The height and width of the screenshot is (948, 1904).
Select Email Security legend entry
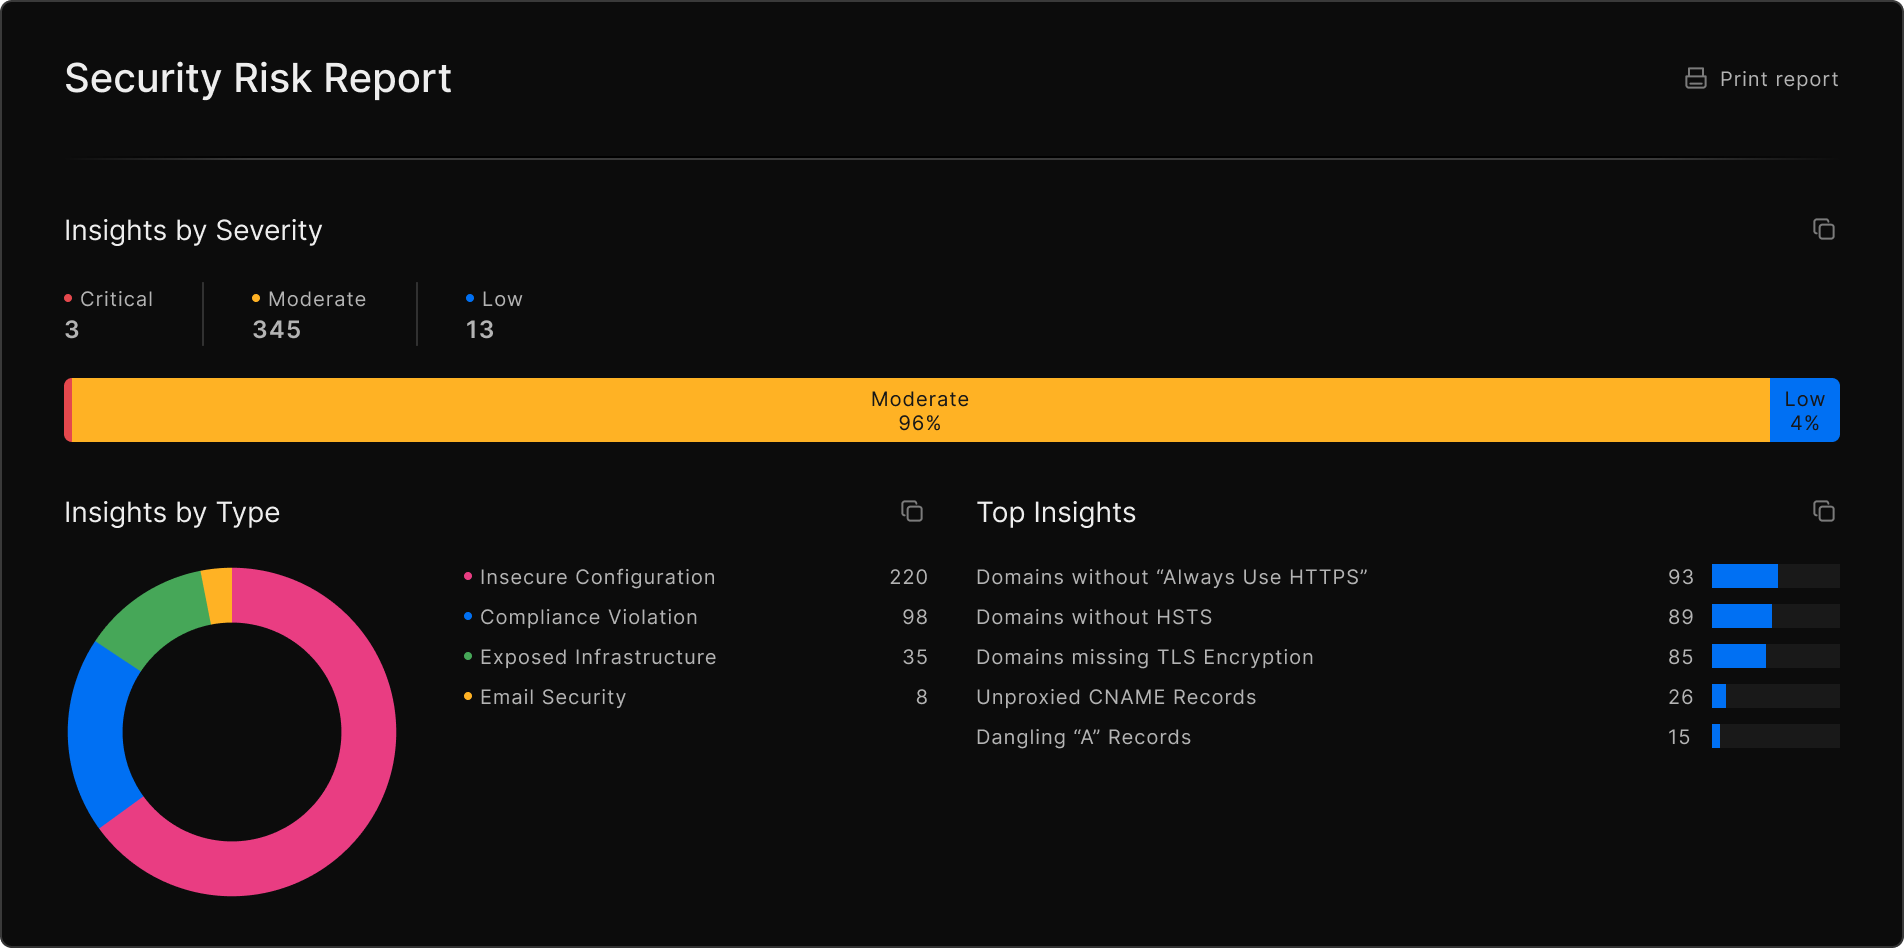click(552, 697)
